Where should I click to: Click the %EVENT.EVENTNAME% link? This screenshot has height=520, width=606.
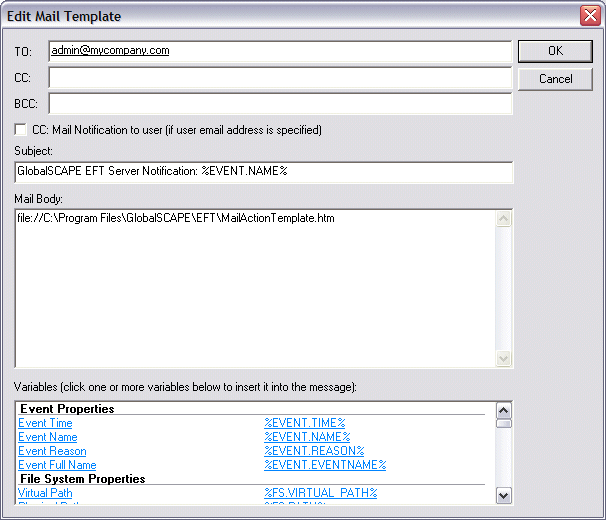[325, 465]
